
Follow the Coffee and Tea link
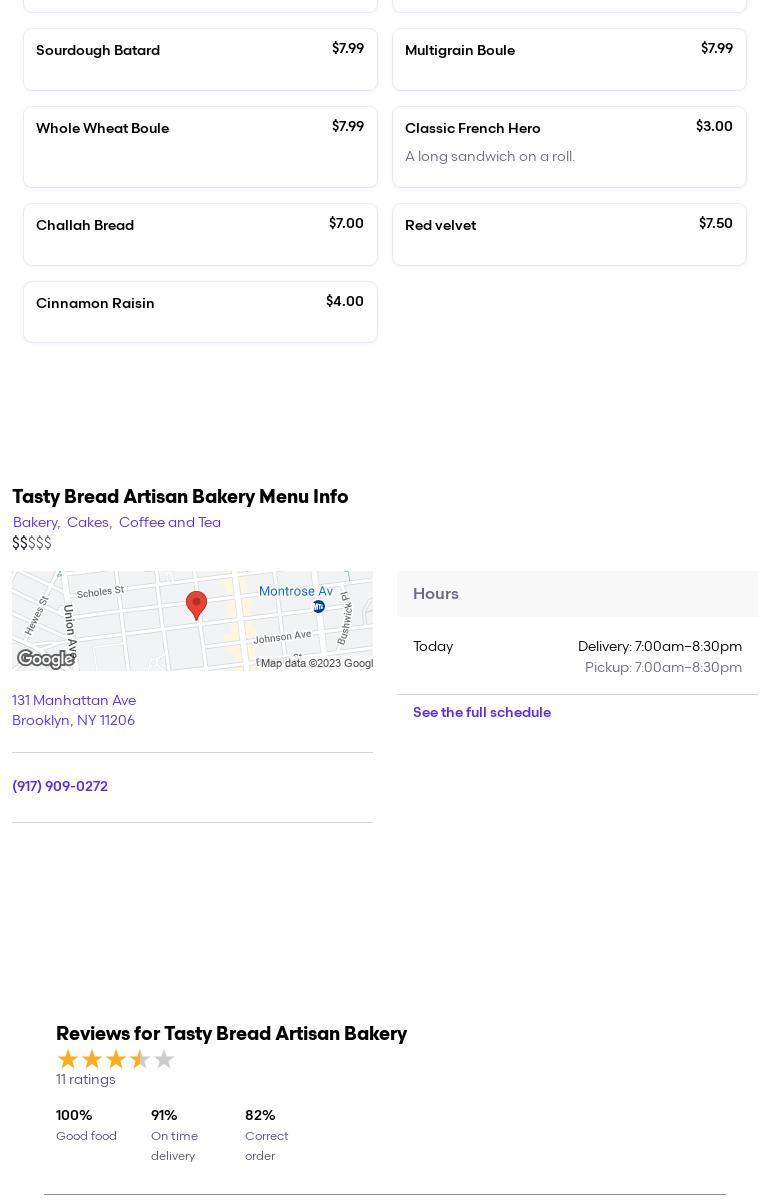tap(170, 522)
